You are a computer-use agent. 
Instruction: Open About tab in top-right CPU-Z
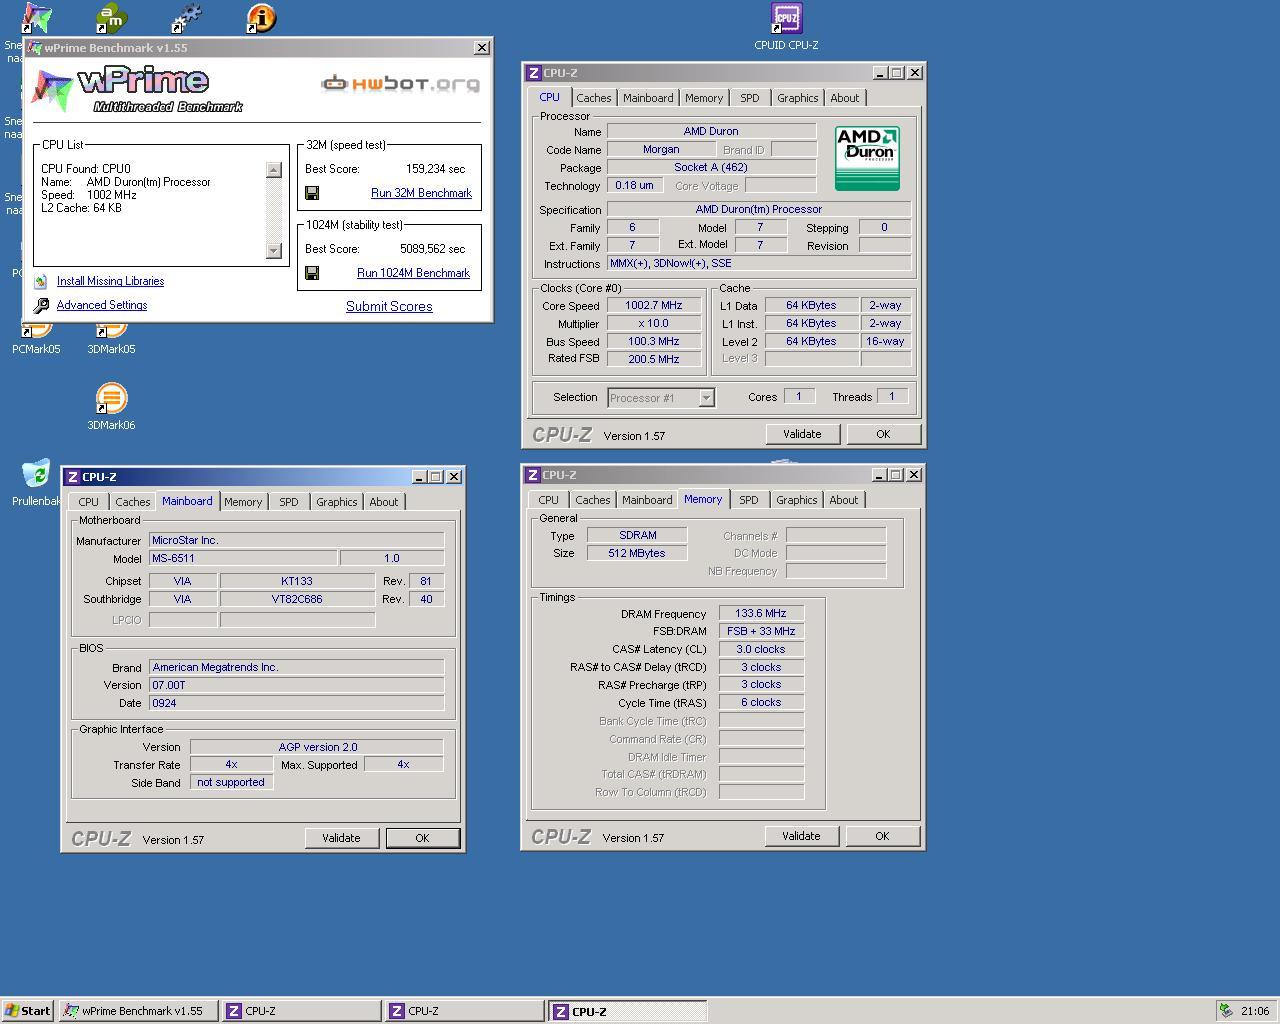[844, 98]
